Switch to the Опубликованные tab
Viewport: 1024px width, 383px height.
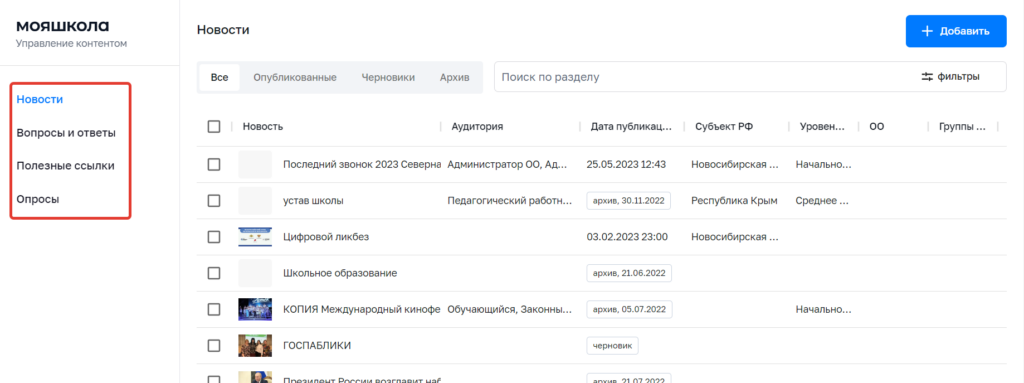[x=295, y=77]
